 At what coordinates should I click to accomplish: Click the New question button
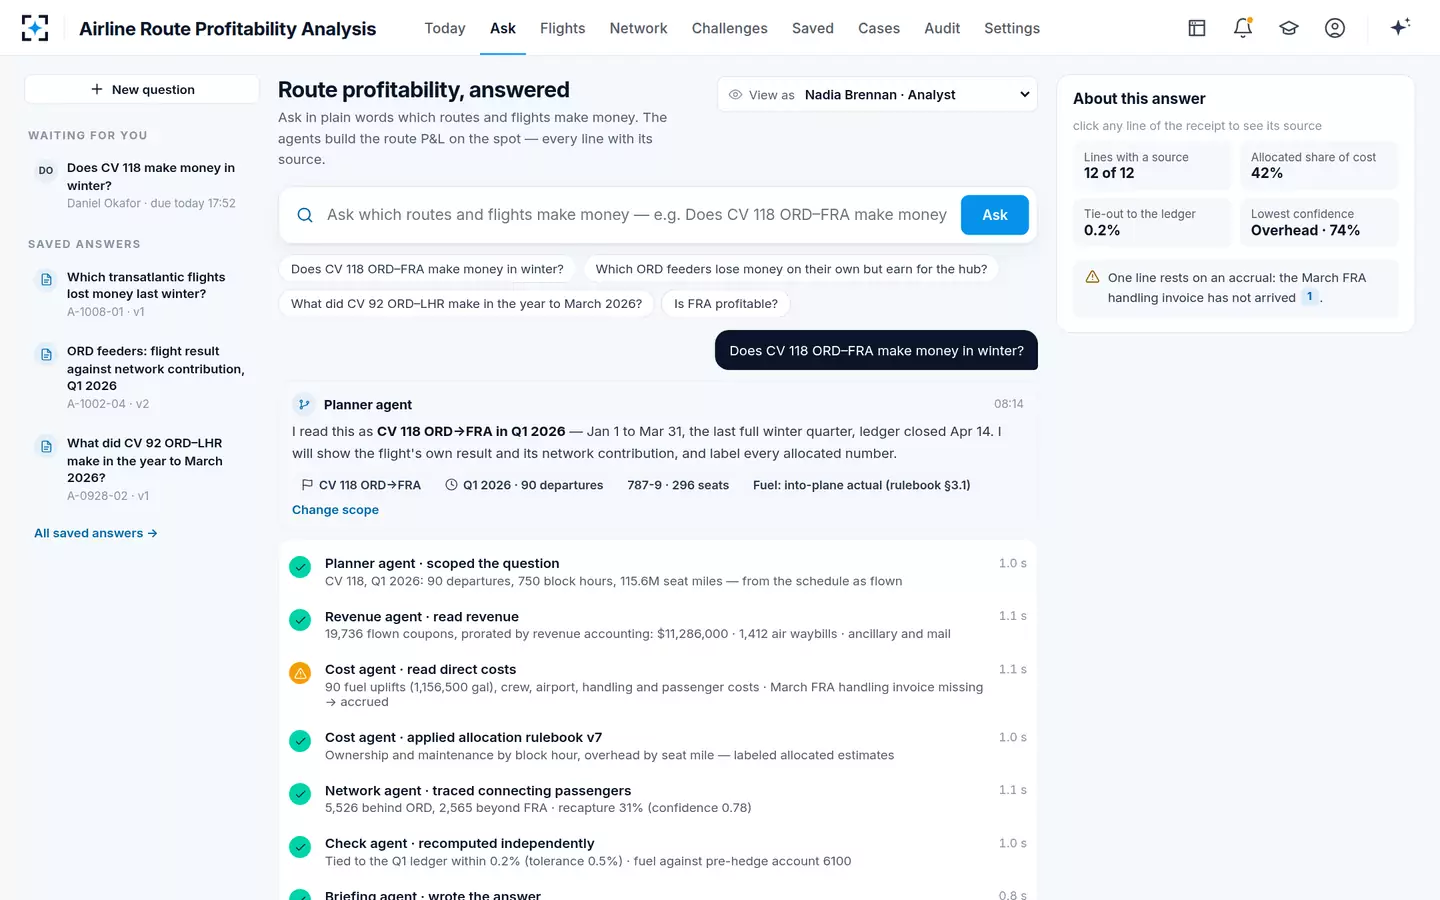(142, 89)
